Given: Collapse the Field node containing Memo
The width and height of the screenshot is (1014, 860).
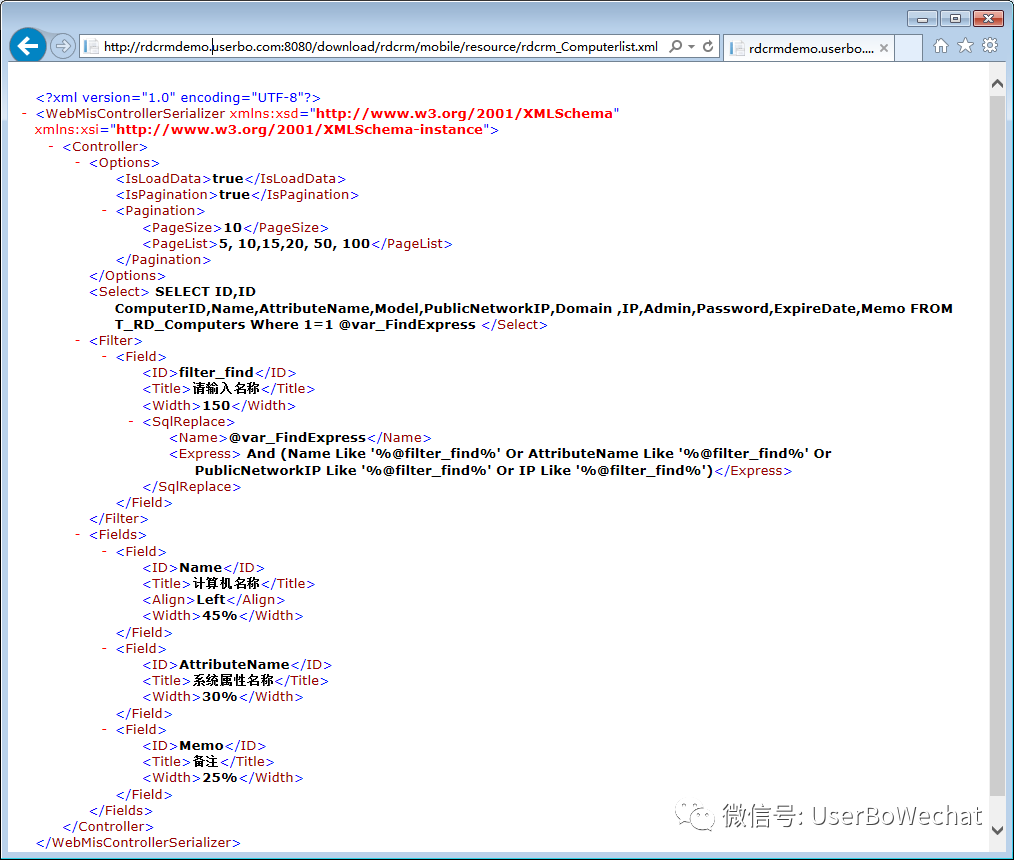Looking at the screenshot, I should pos(104,729).
